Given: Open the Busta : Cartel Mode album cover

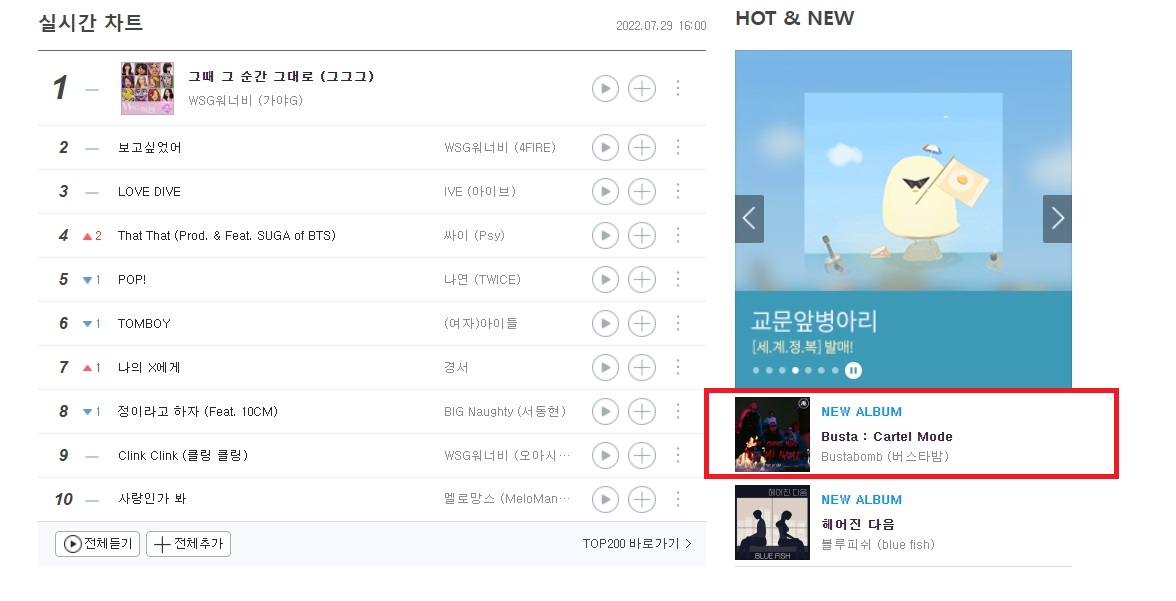Looking at the screenshot, I should click(x=772, y=434).
